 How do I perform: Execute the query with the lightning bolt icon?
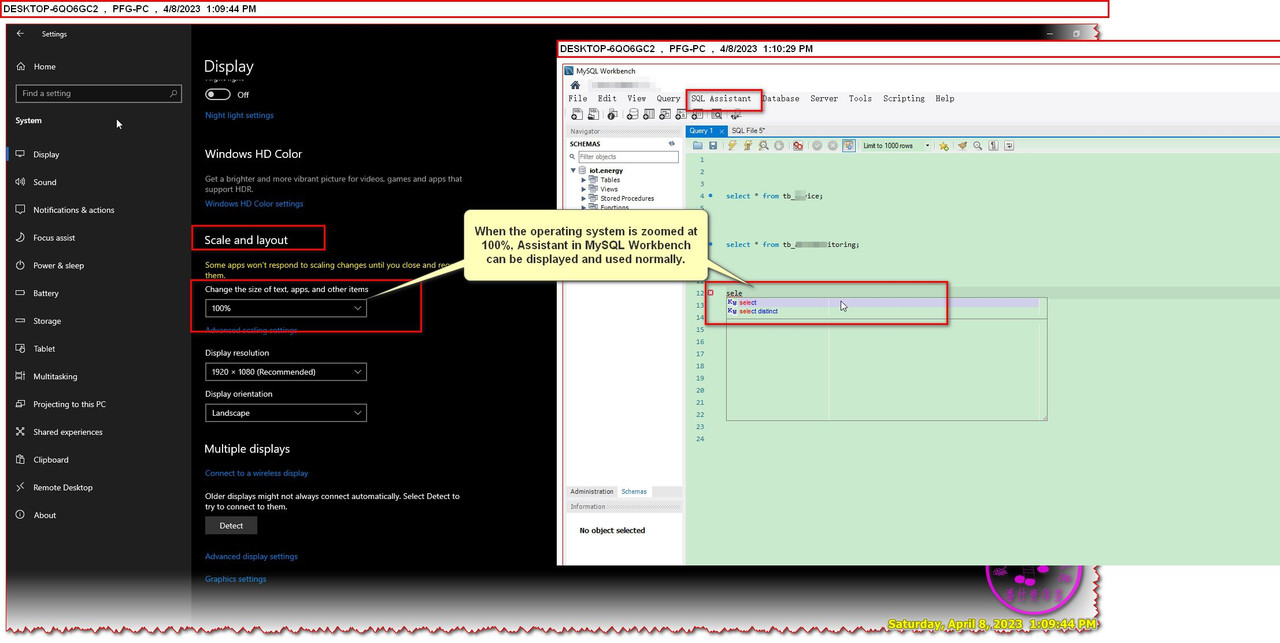(x=732, y=146)
